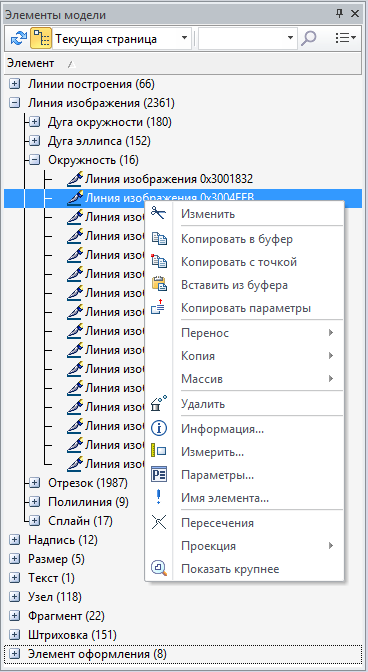Image resolution: width=368 pixels, height=672 pixels.
Task: Select the 'Сплайн (17)' tree label
Action: (80, 521)
